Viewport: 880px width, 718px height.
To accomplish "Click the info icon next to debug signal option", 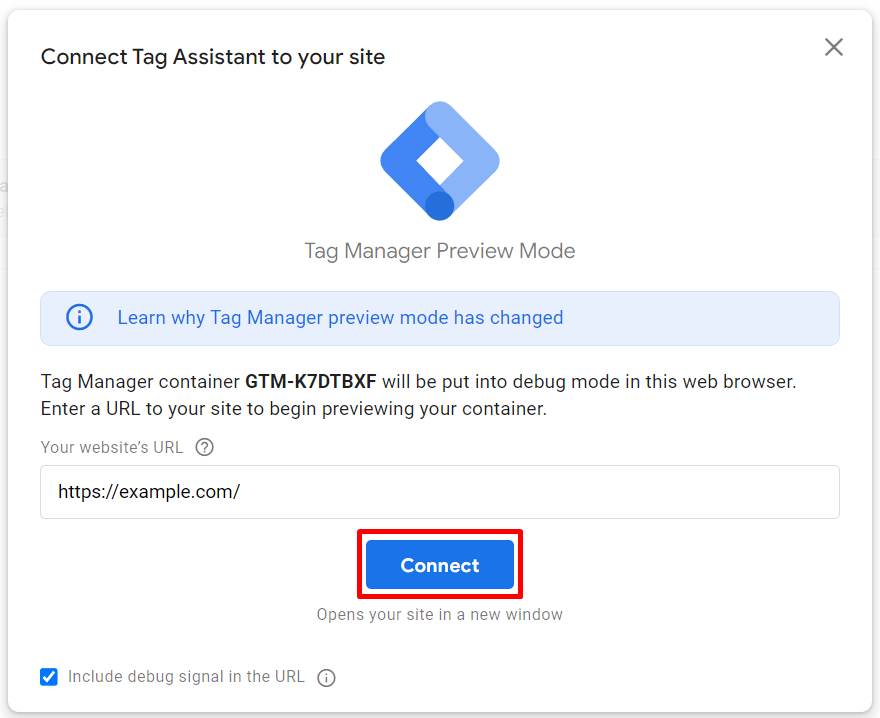I will coord(326,678).
